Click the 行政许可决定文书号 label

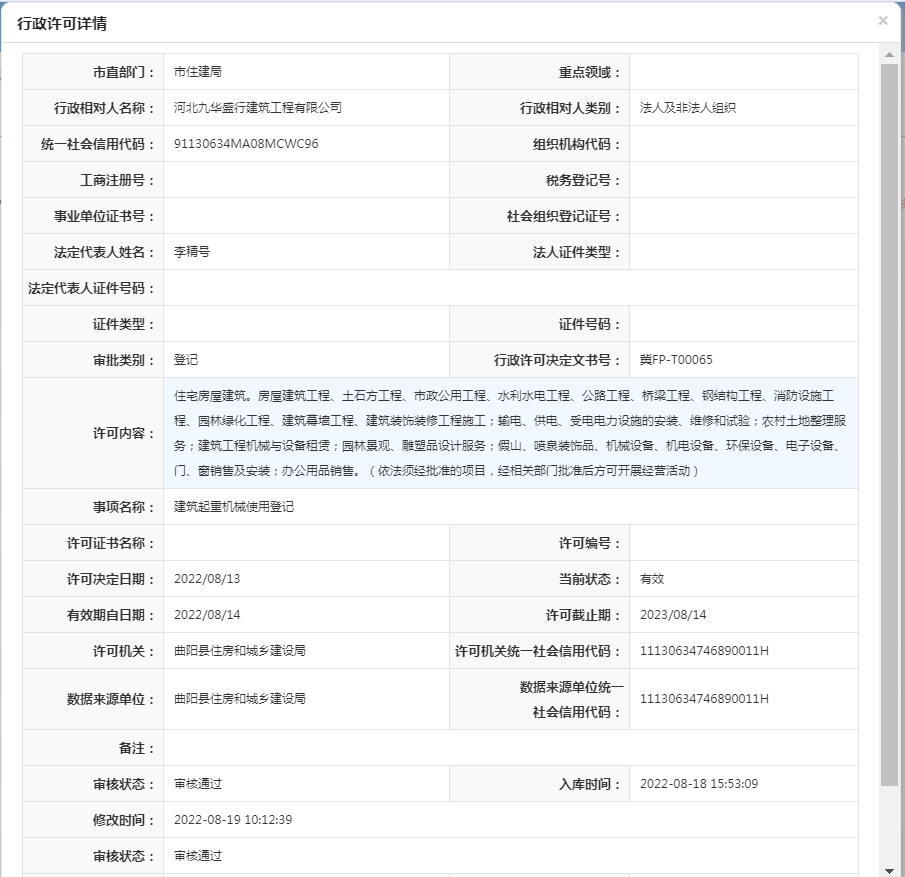pyautogui.click(x=557, y=360)
